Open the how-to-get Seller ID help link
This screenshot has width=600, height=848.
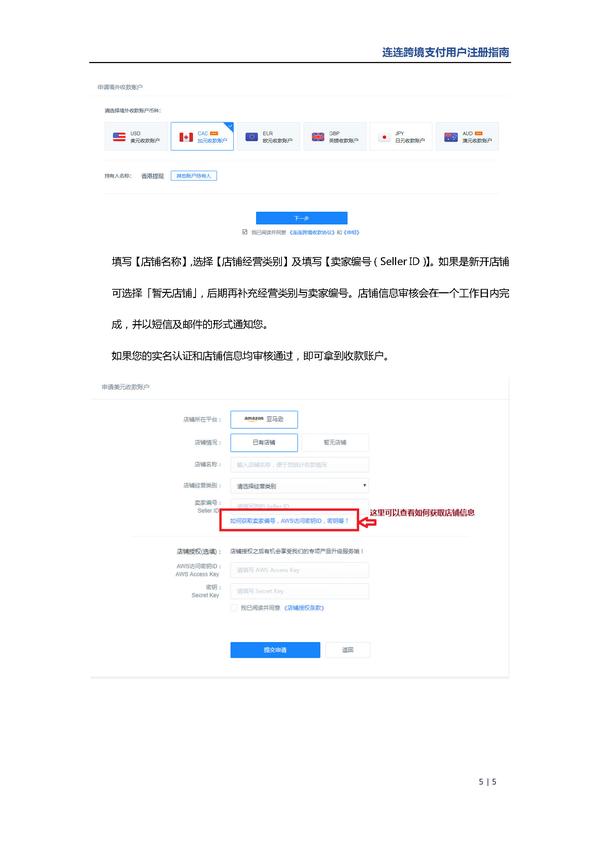click(x=289, y=521)
